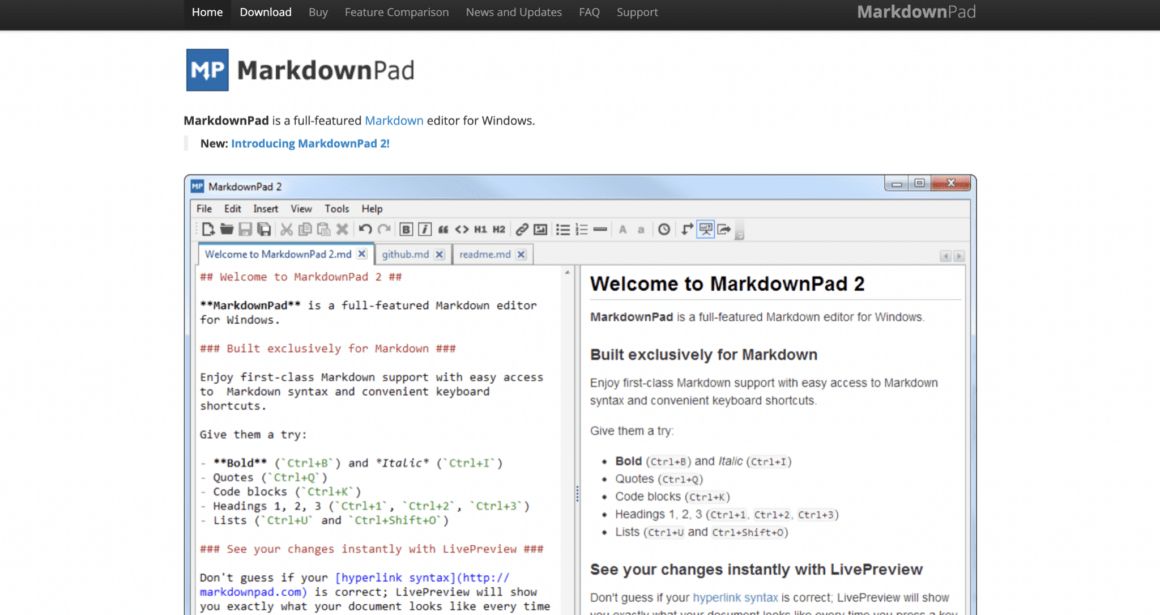Open the View menu
Image resolution: width=1160 pixels, height=615 pixels.
[x=301, y=209]
